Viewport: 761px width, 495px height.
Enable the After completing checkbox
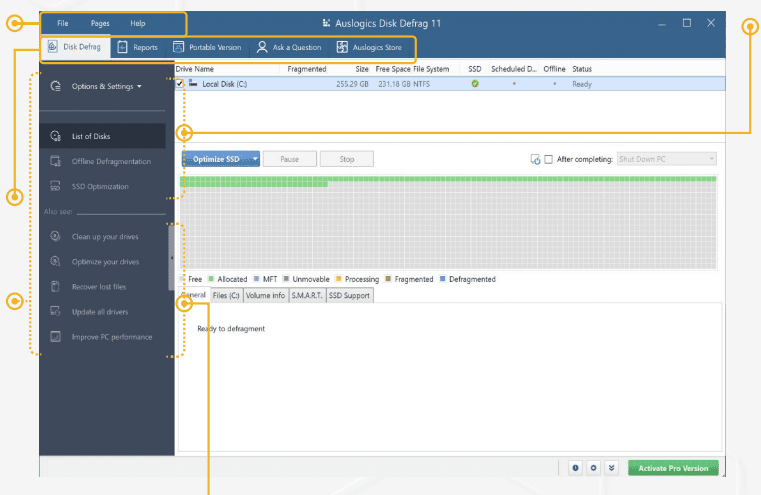[548, 159]
